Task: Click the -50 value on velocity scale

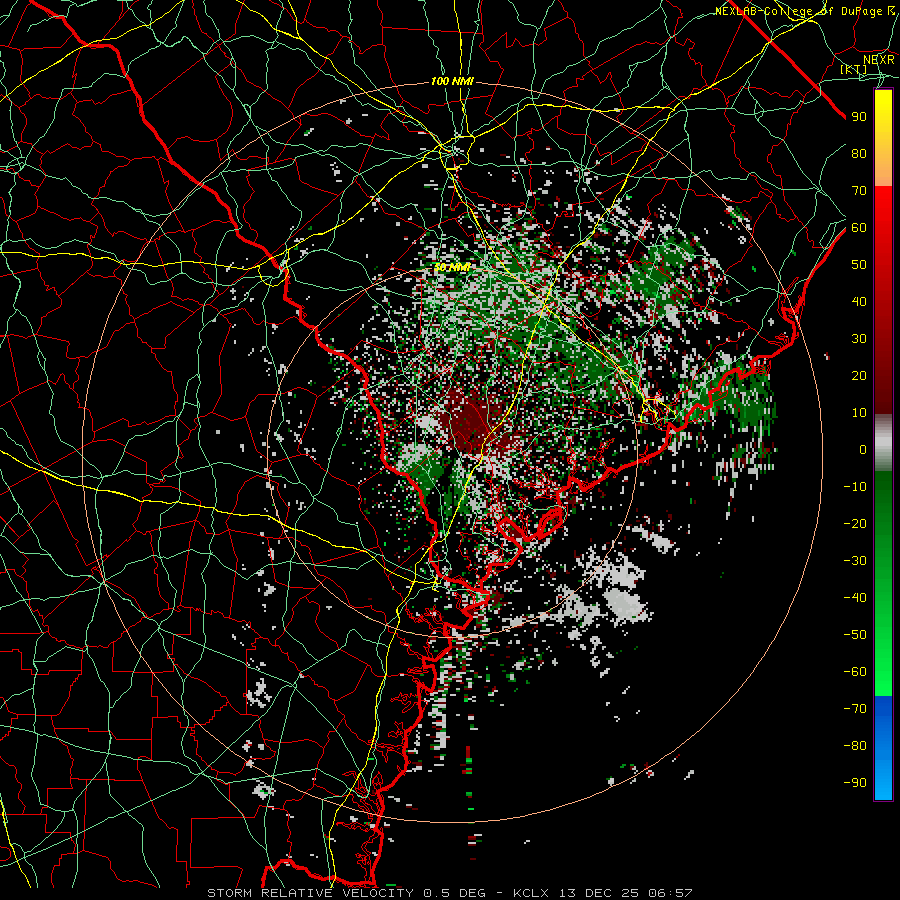Action: (x=855, y=635)
